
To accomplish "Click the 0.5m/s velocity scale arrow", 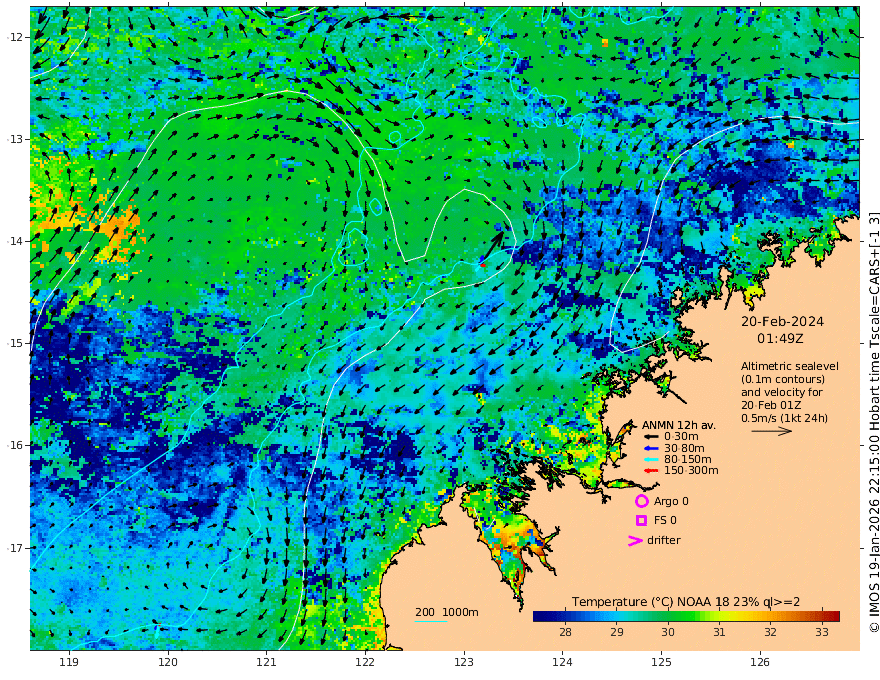I will tap(772, 431).
